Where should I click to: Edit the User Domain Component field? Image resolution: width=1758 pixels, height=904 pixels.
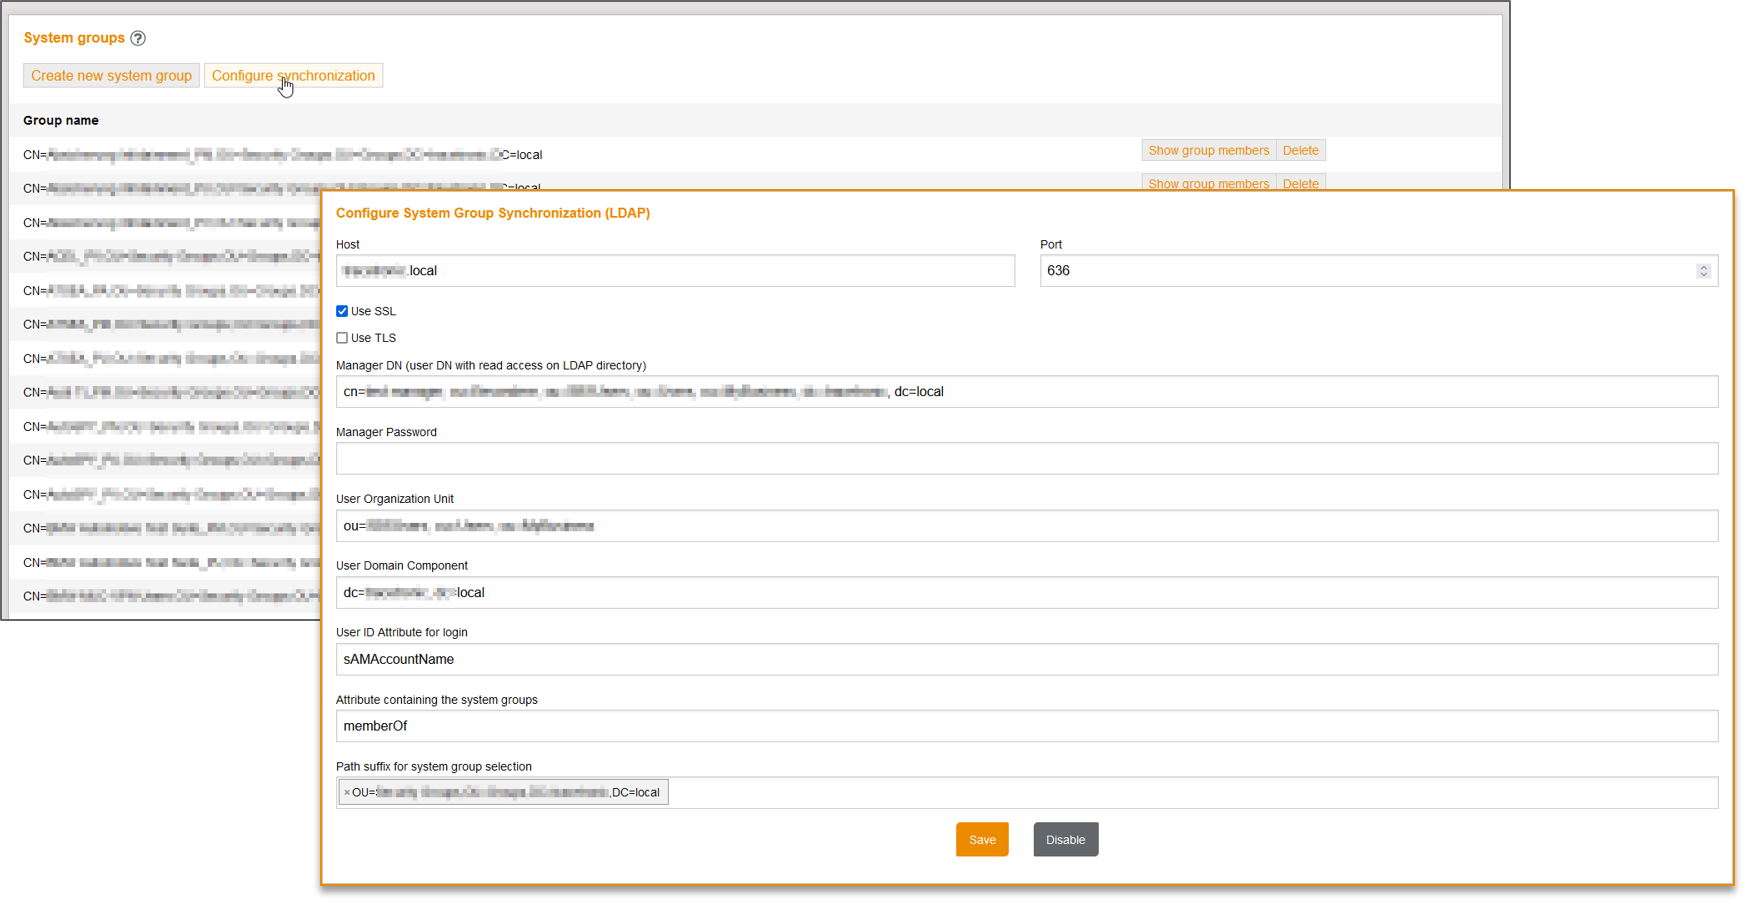(1026, 593)
